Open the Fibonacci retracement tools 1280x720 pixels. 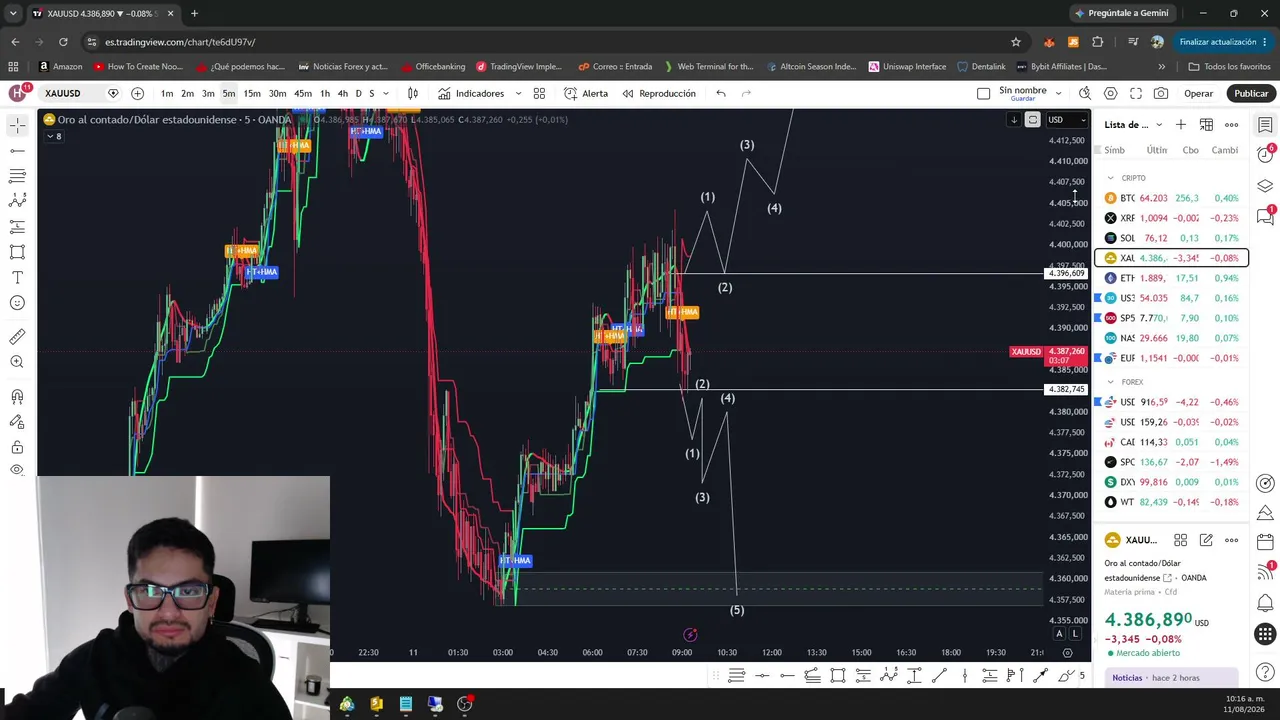coord(17,176)
